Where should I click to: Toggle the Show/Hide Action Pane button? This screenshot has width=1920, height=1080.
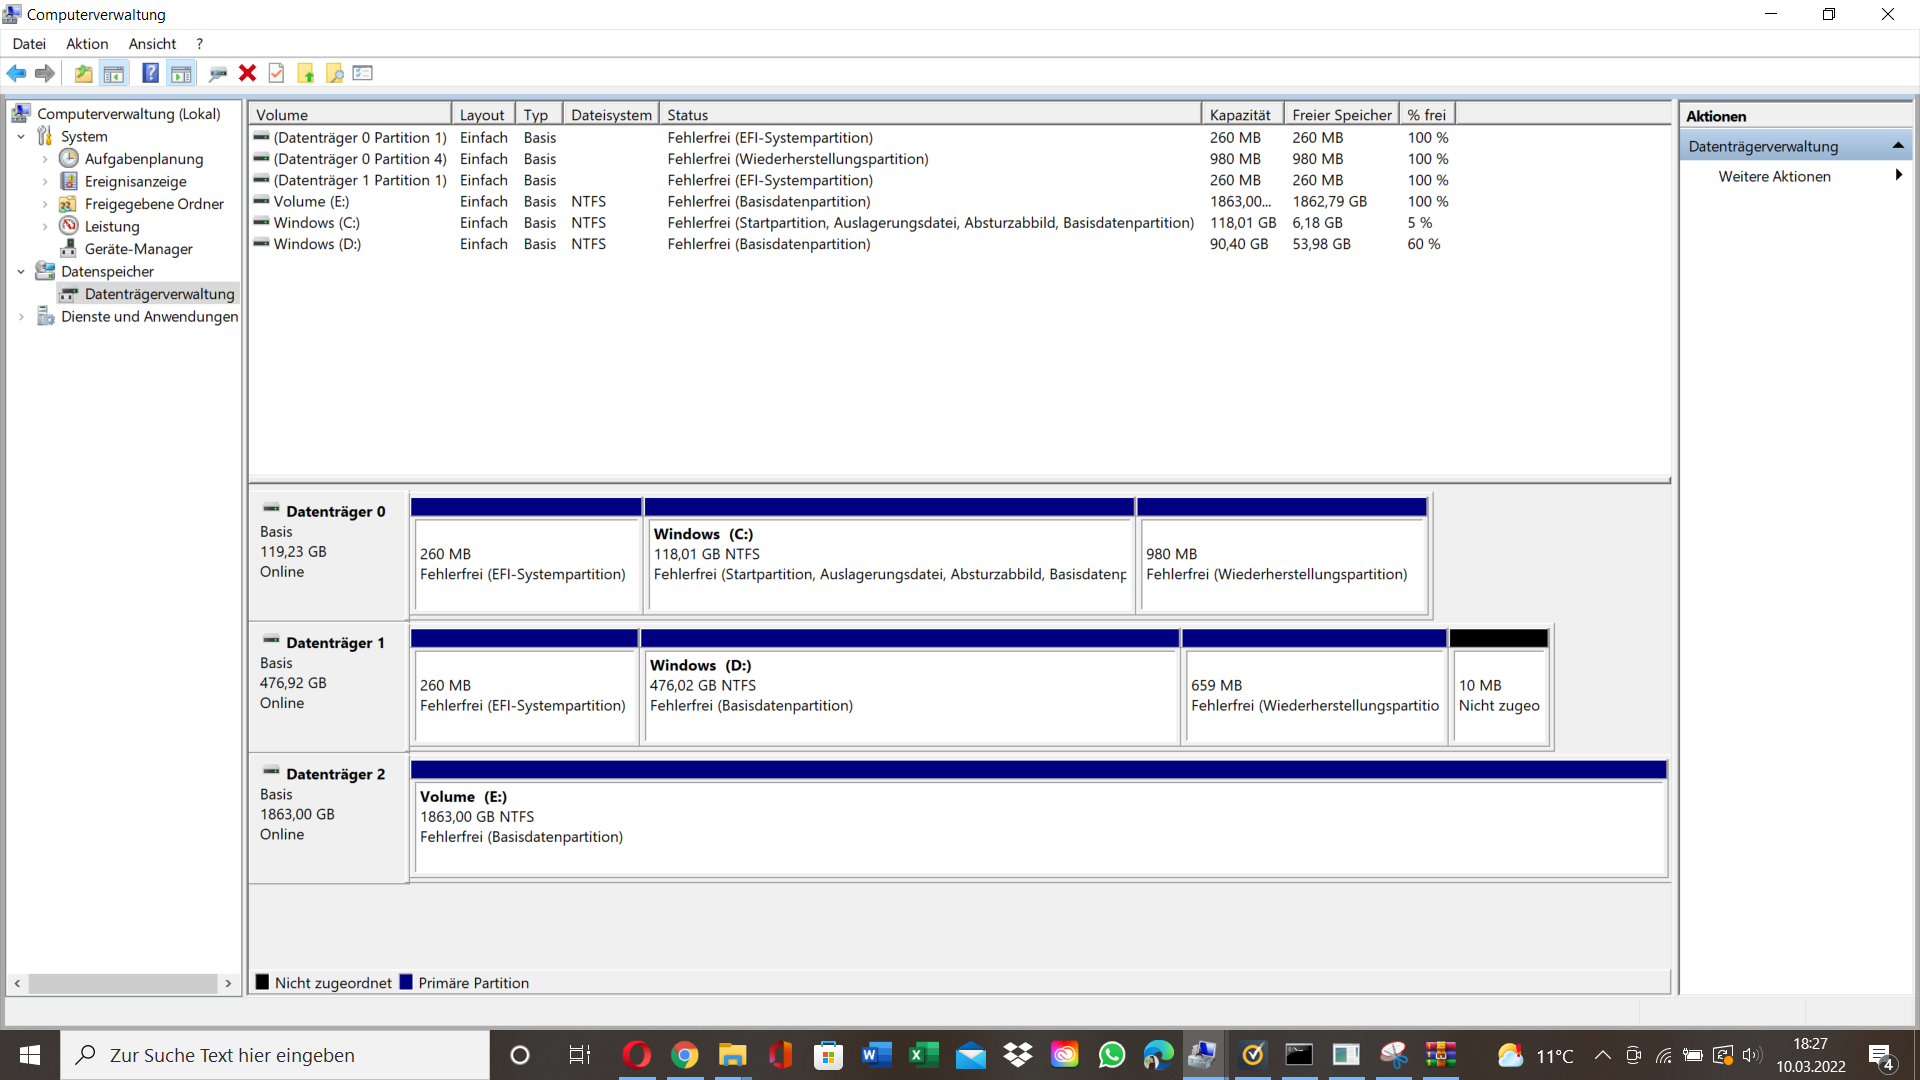181,73
